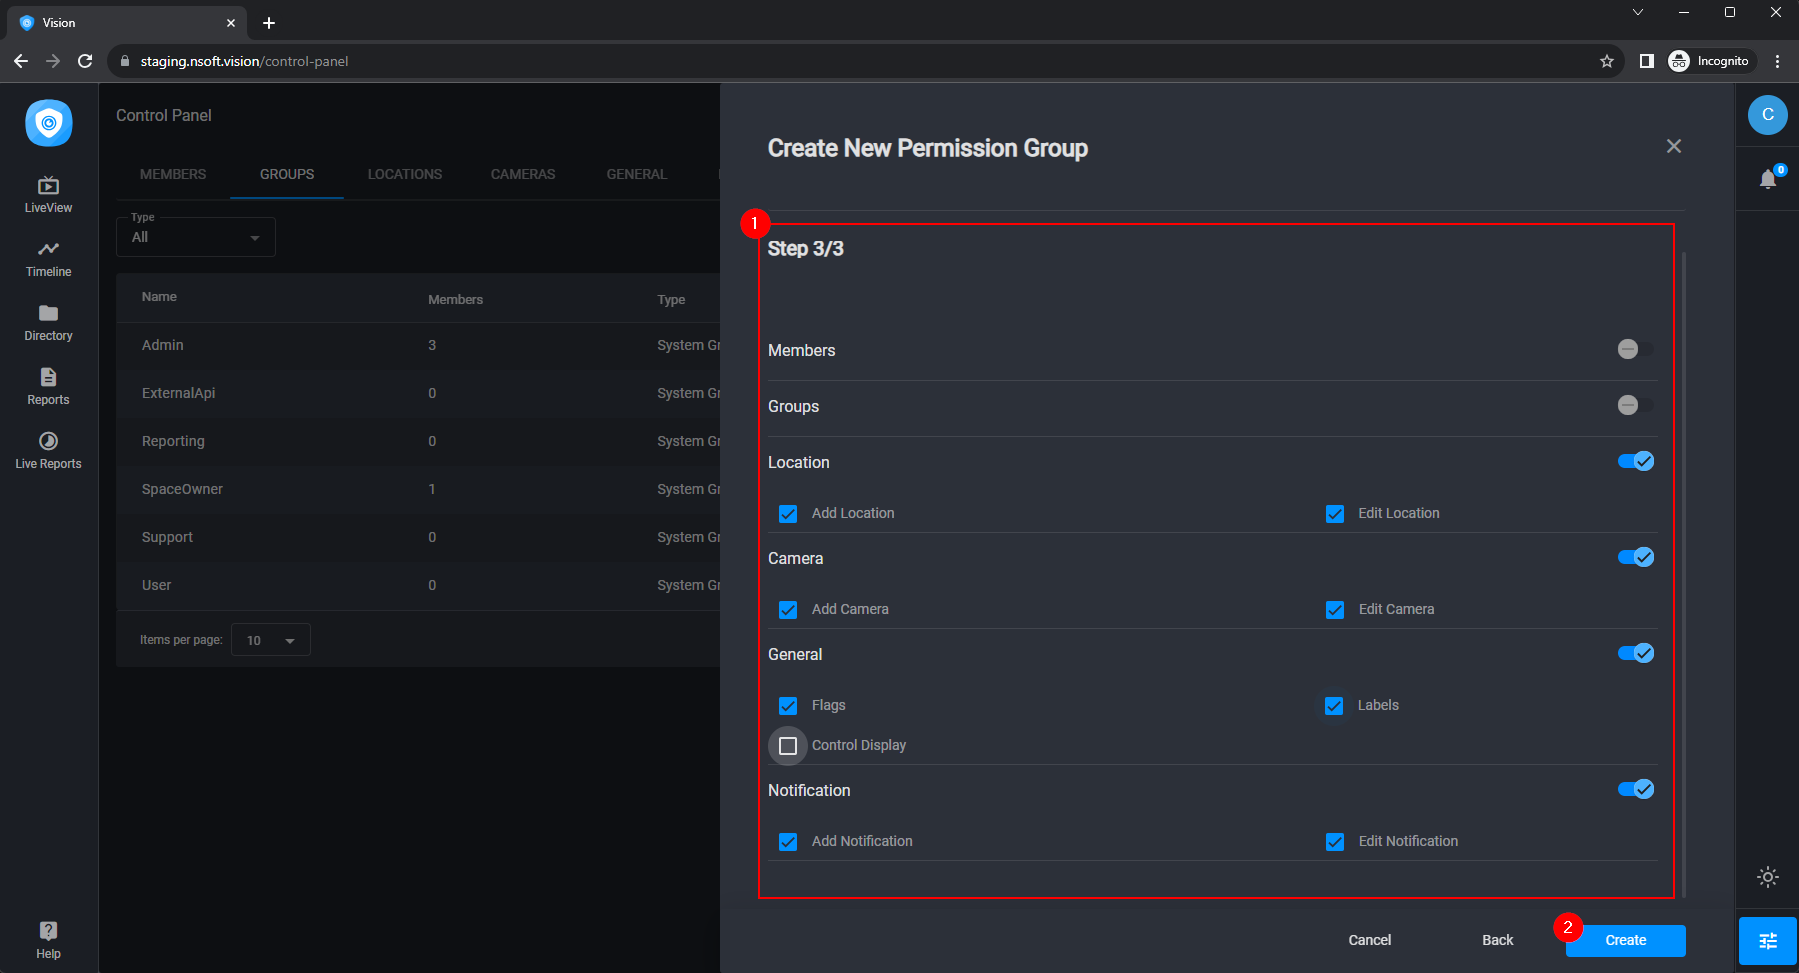1799x973 pixels.
Task: Check the Control Display checkbox
Action: 788,746
